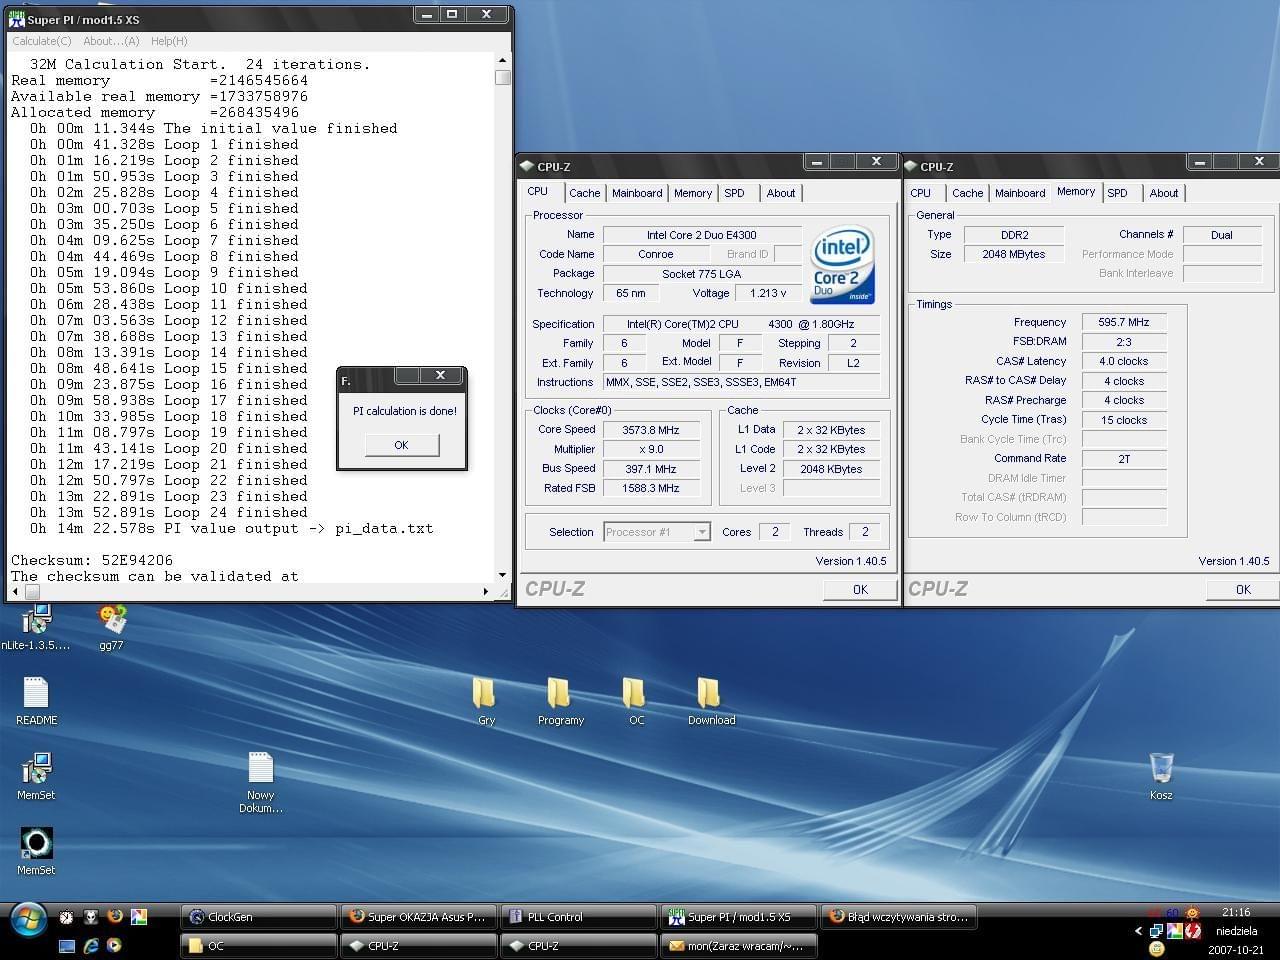Click Super PI vertical scrollbar up arrow
The width and height of the screenshot is (1280, 960).
(502, 61)
